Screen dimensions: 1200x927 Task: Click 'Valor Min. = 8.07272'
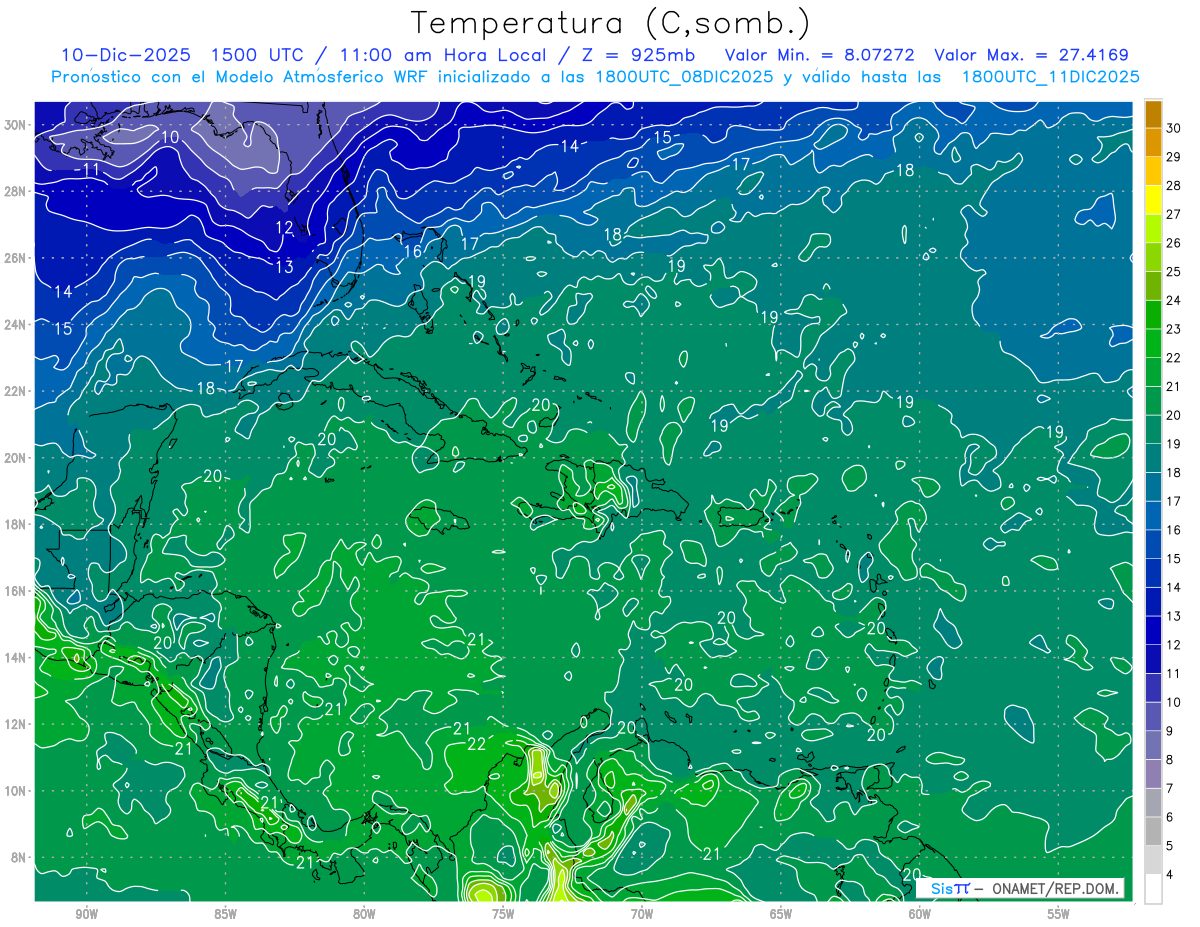point(821,55)
